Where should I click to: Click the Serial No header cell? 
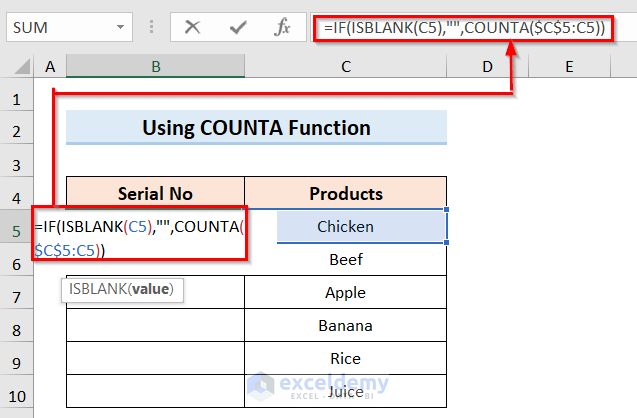pyautogui.click(x=155, y=194)
